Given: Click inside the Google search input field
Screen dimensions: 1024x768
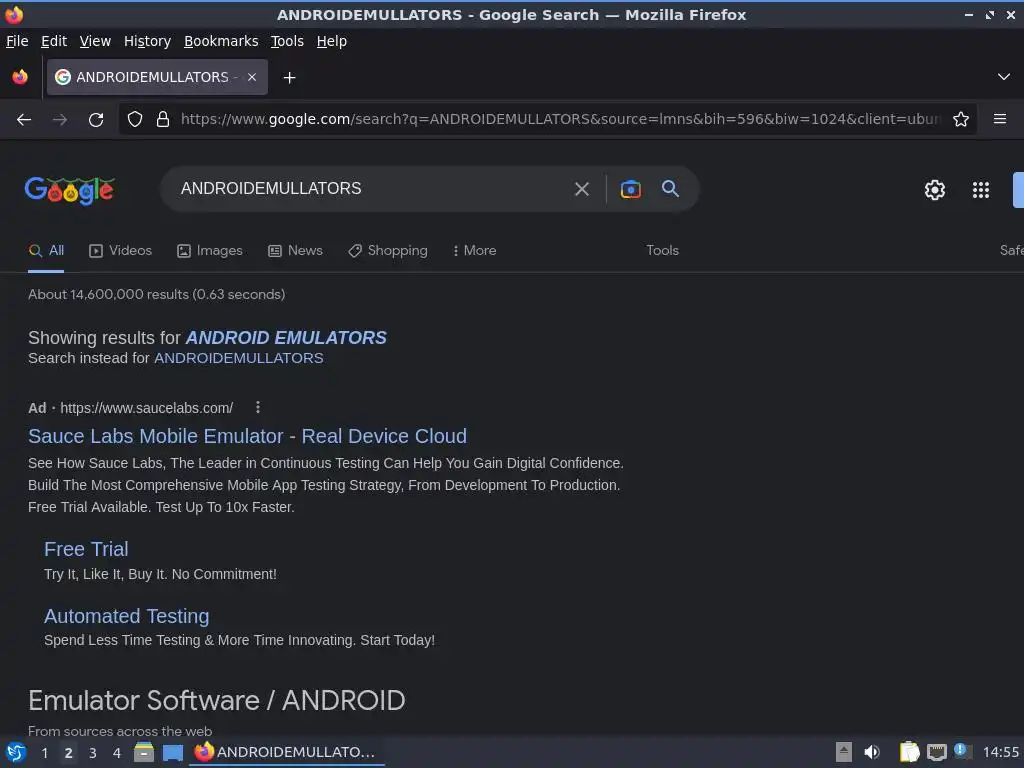Looking at the screenshot, I should 366,189.
